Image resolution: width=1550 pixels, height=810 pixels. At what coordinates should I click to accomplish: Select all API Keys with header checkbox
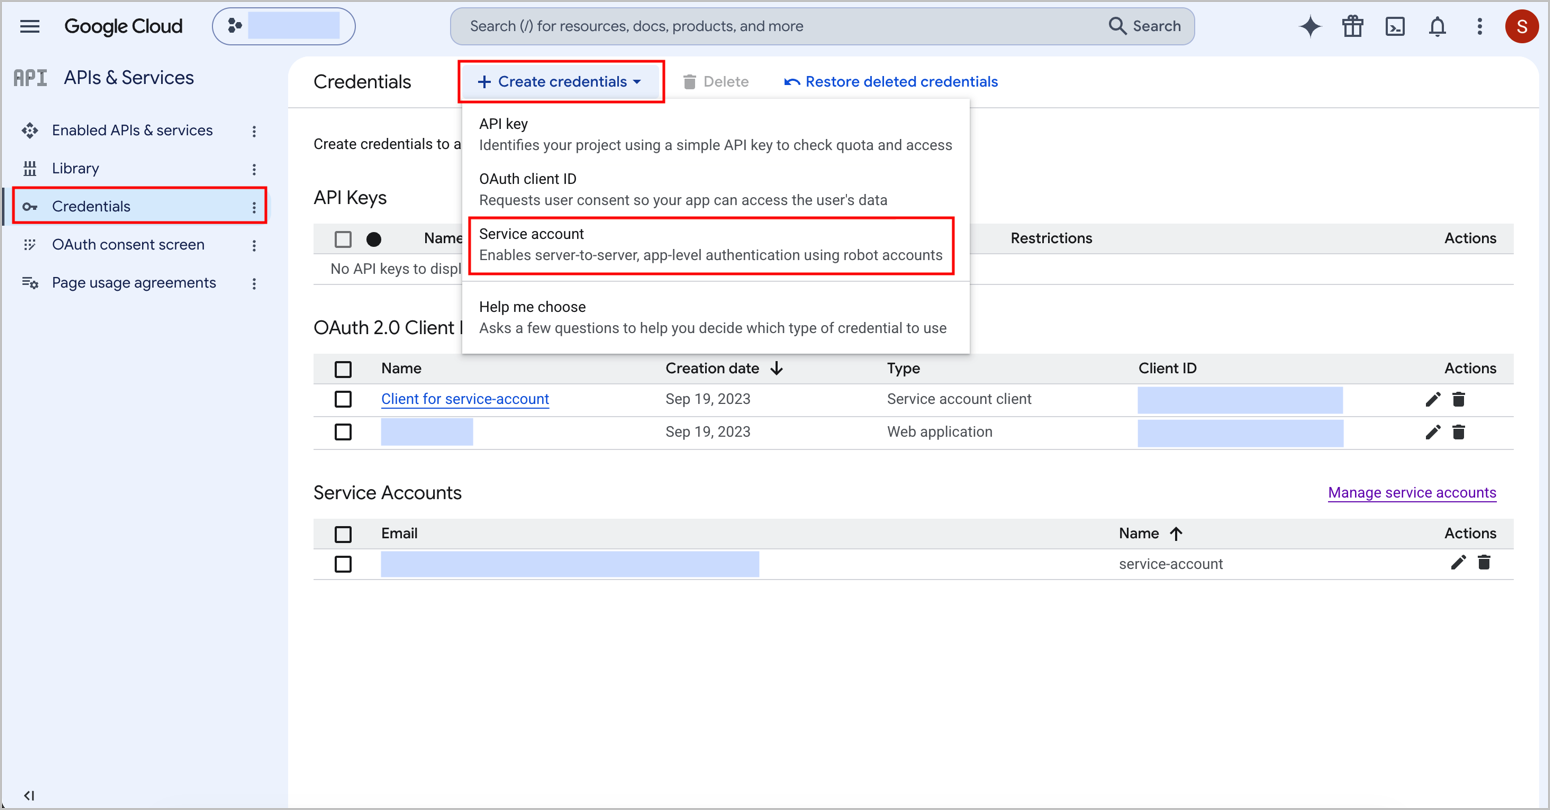(x=343, y=239)
